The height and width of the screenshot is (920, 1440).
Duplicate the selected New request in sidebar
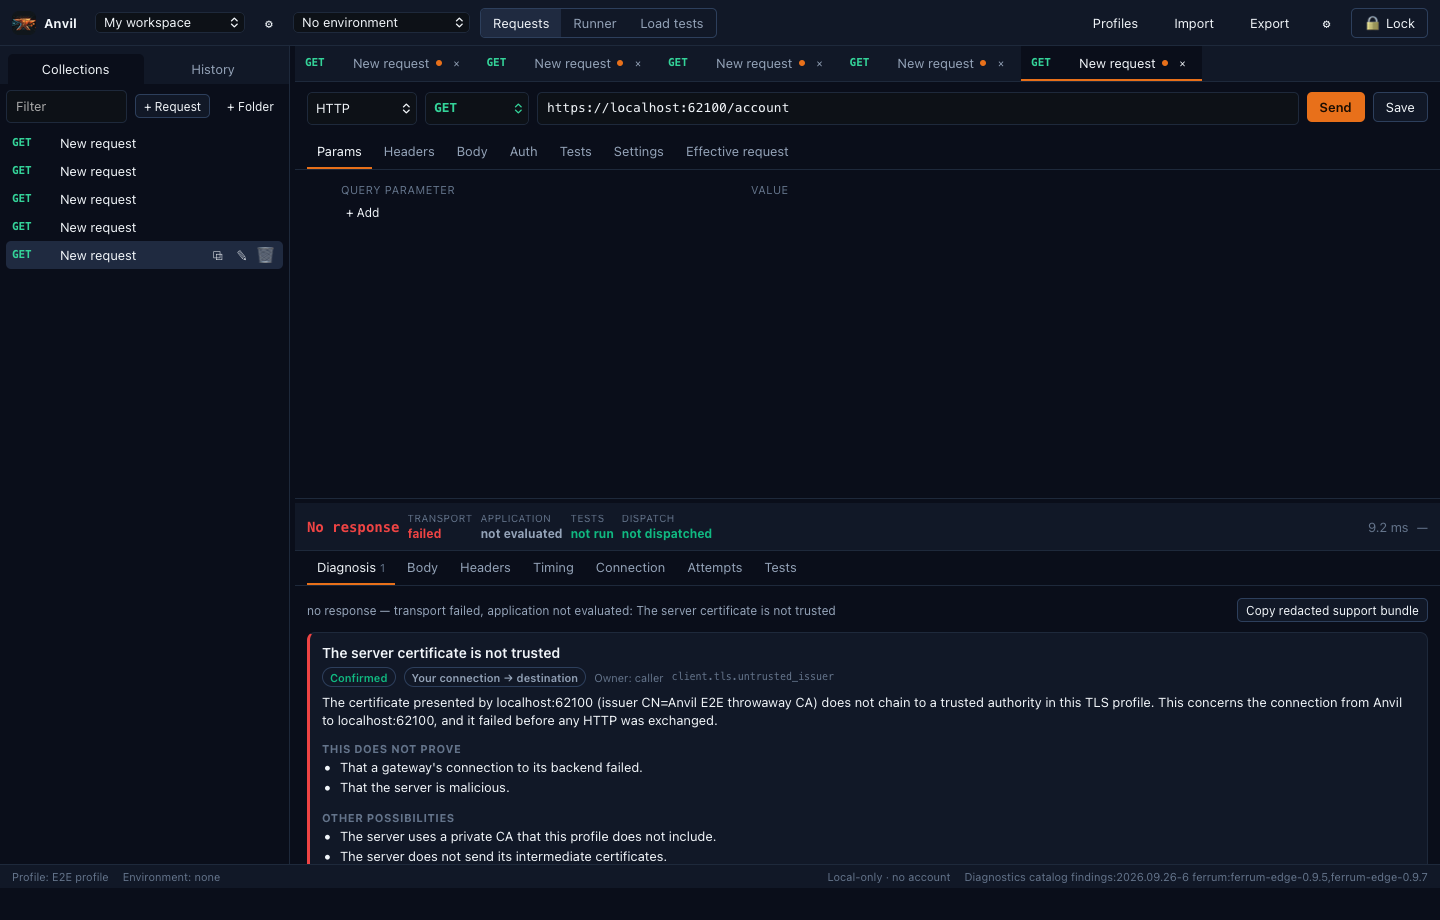click(x=217, y=256)
